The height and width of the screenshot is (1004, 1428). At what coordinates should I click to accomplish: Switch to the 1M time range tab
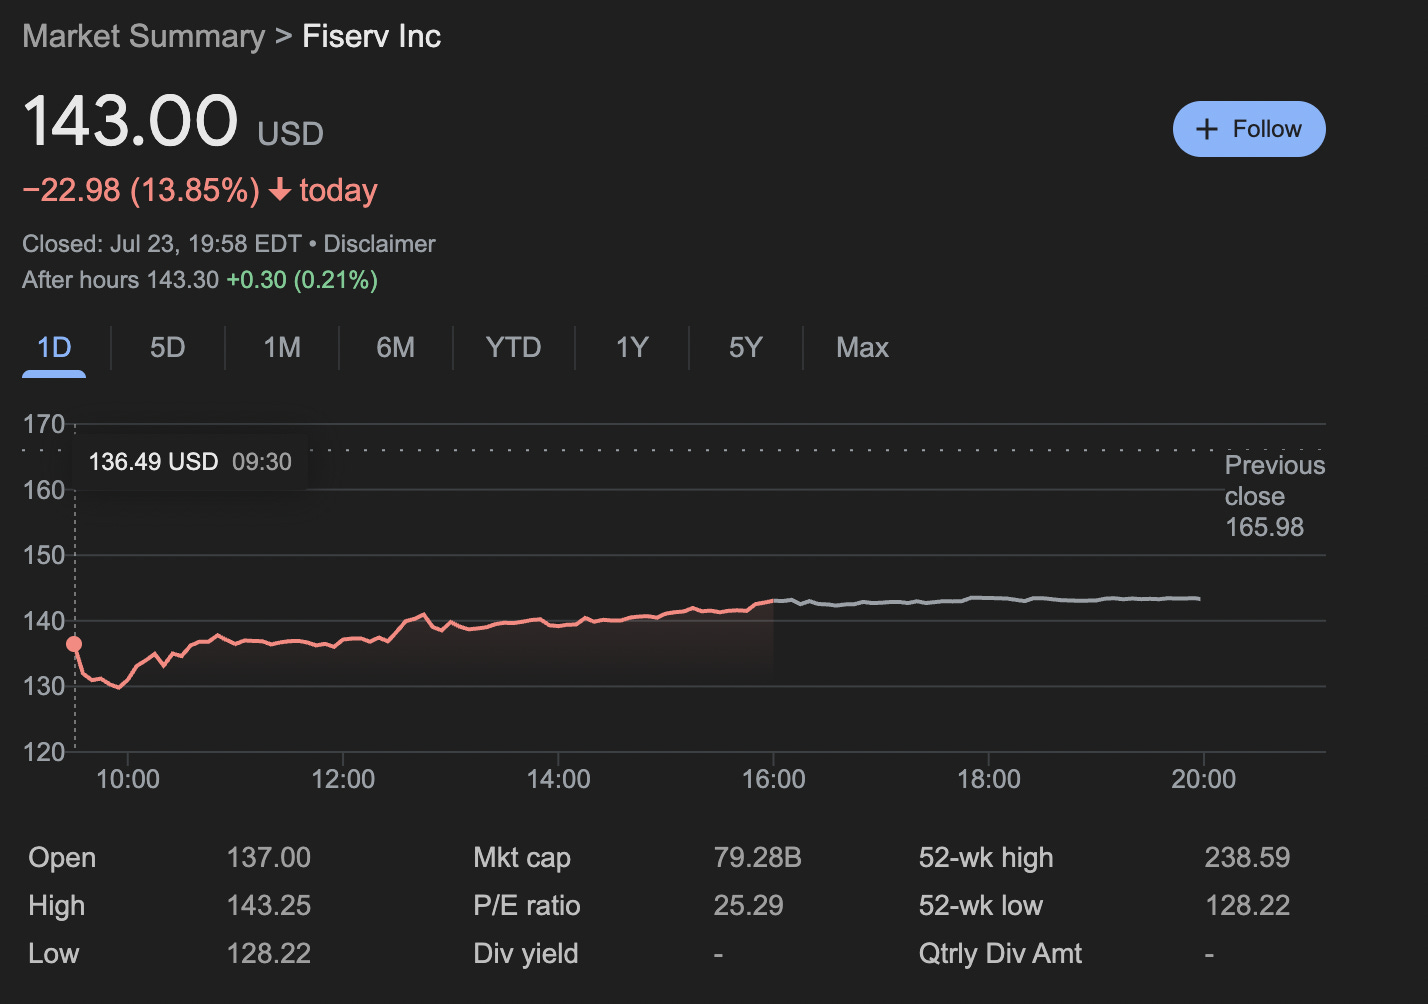tap(282, 347)
